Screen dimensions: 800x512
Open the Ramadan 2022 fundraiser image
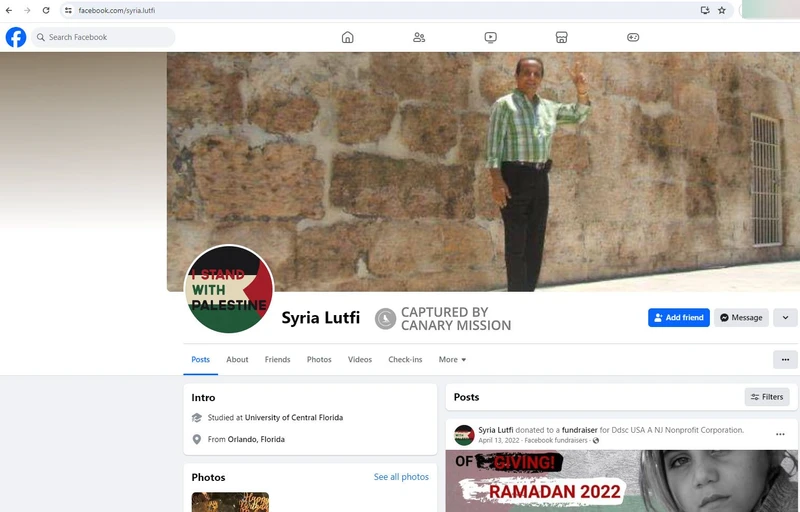coord(621,481)
